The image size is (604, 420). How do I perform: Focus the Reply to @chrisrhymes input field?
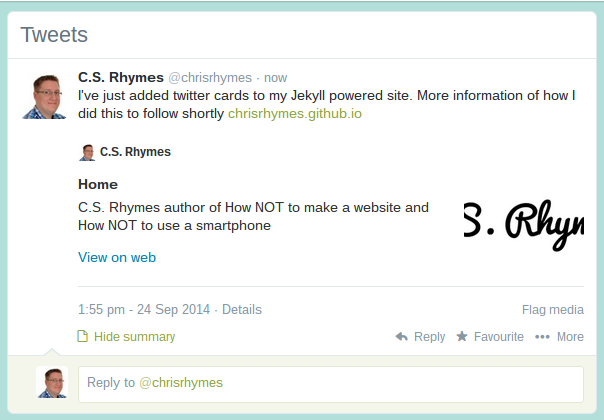(x=331, y=384)
